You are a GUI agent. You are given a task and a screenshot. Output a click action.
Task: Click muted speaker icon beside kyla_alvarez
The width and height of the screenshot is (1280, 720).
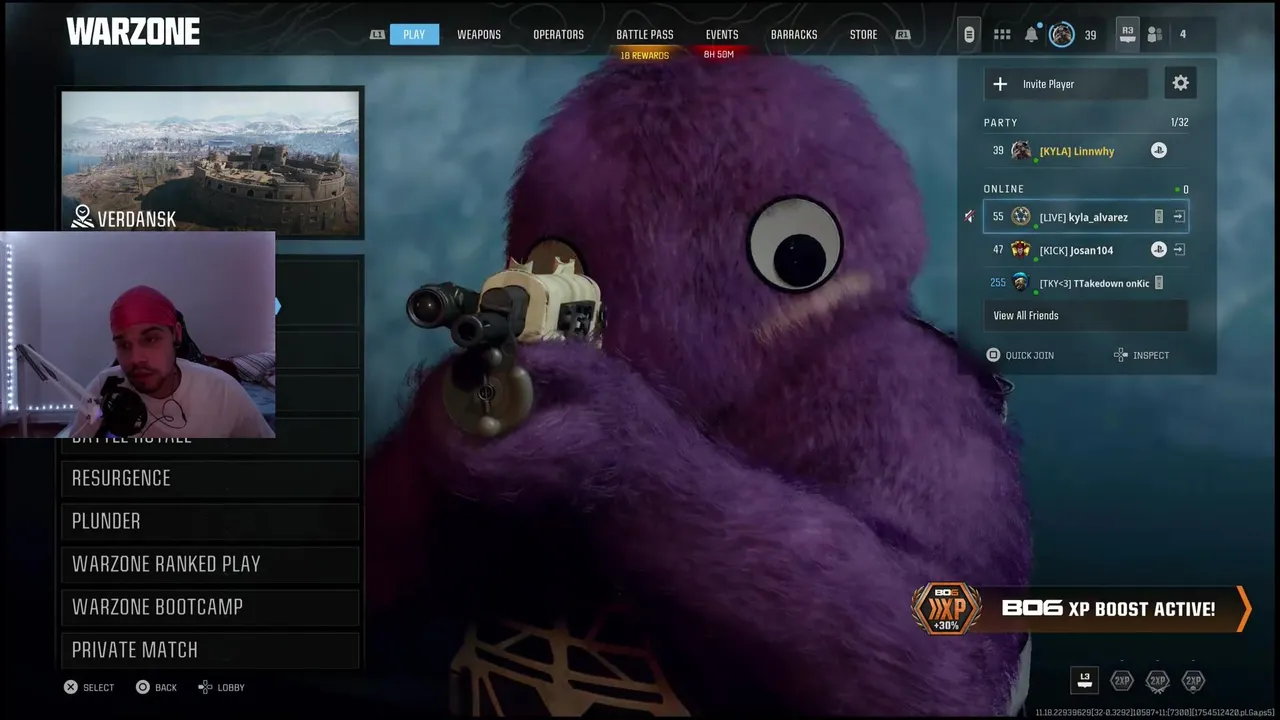(x=969, y=217)
